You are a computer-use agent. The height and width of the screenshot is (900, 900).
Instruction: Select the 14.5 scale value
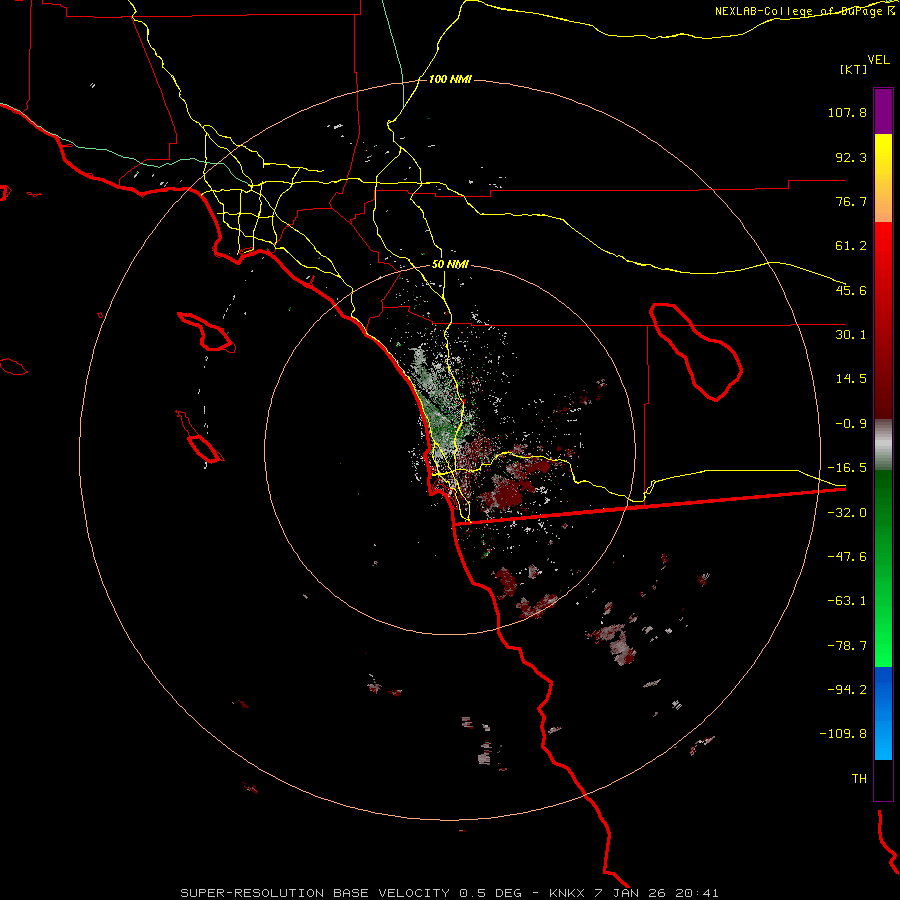tap(851, 379)
